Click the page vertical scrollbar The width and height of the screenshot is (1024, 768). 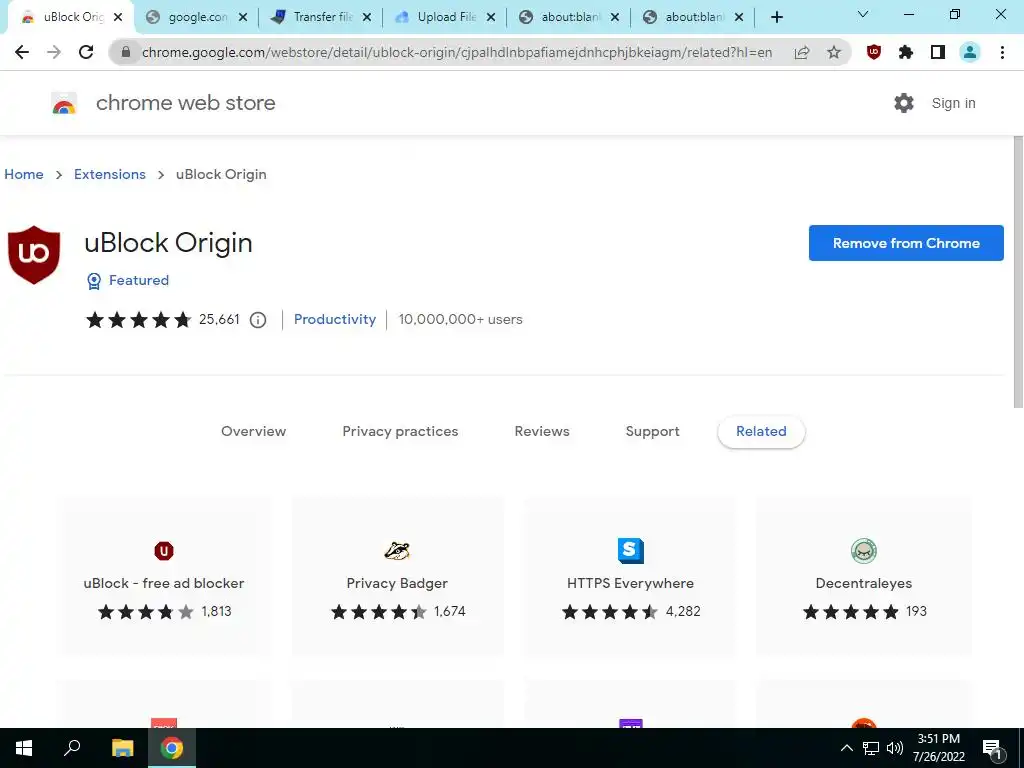(x=1017, y=272)
